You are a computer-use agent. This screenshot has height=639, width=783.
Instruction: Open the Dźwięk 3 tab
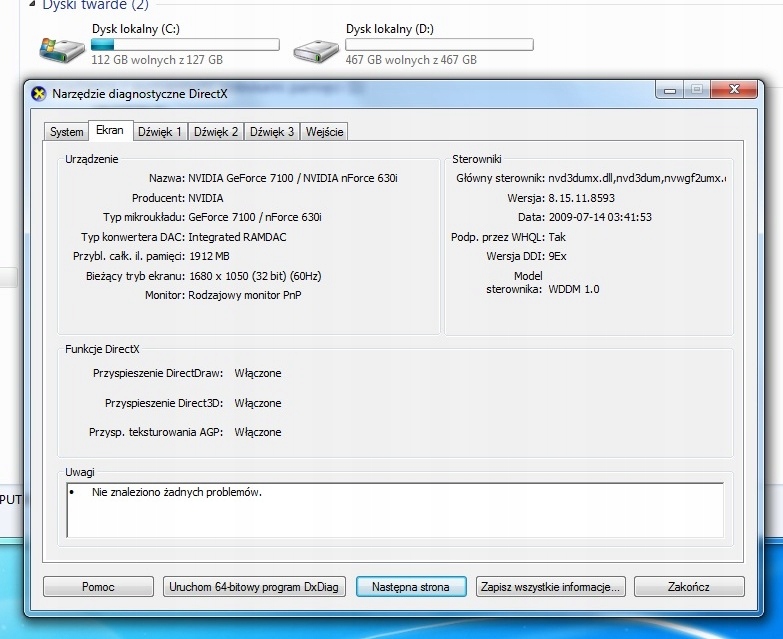(x=272, y=132)
